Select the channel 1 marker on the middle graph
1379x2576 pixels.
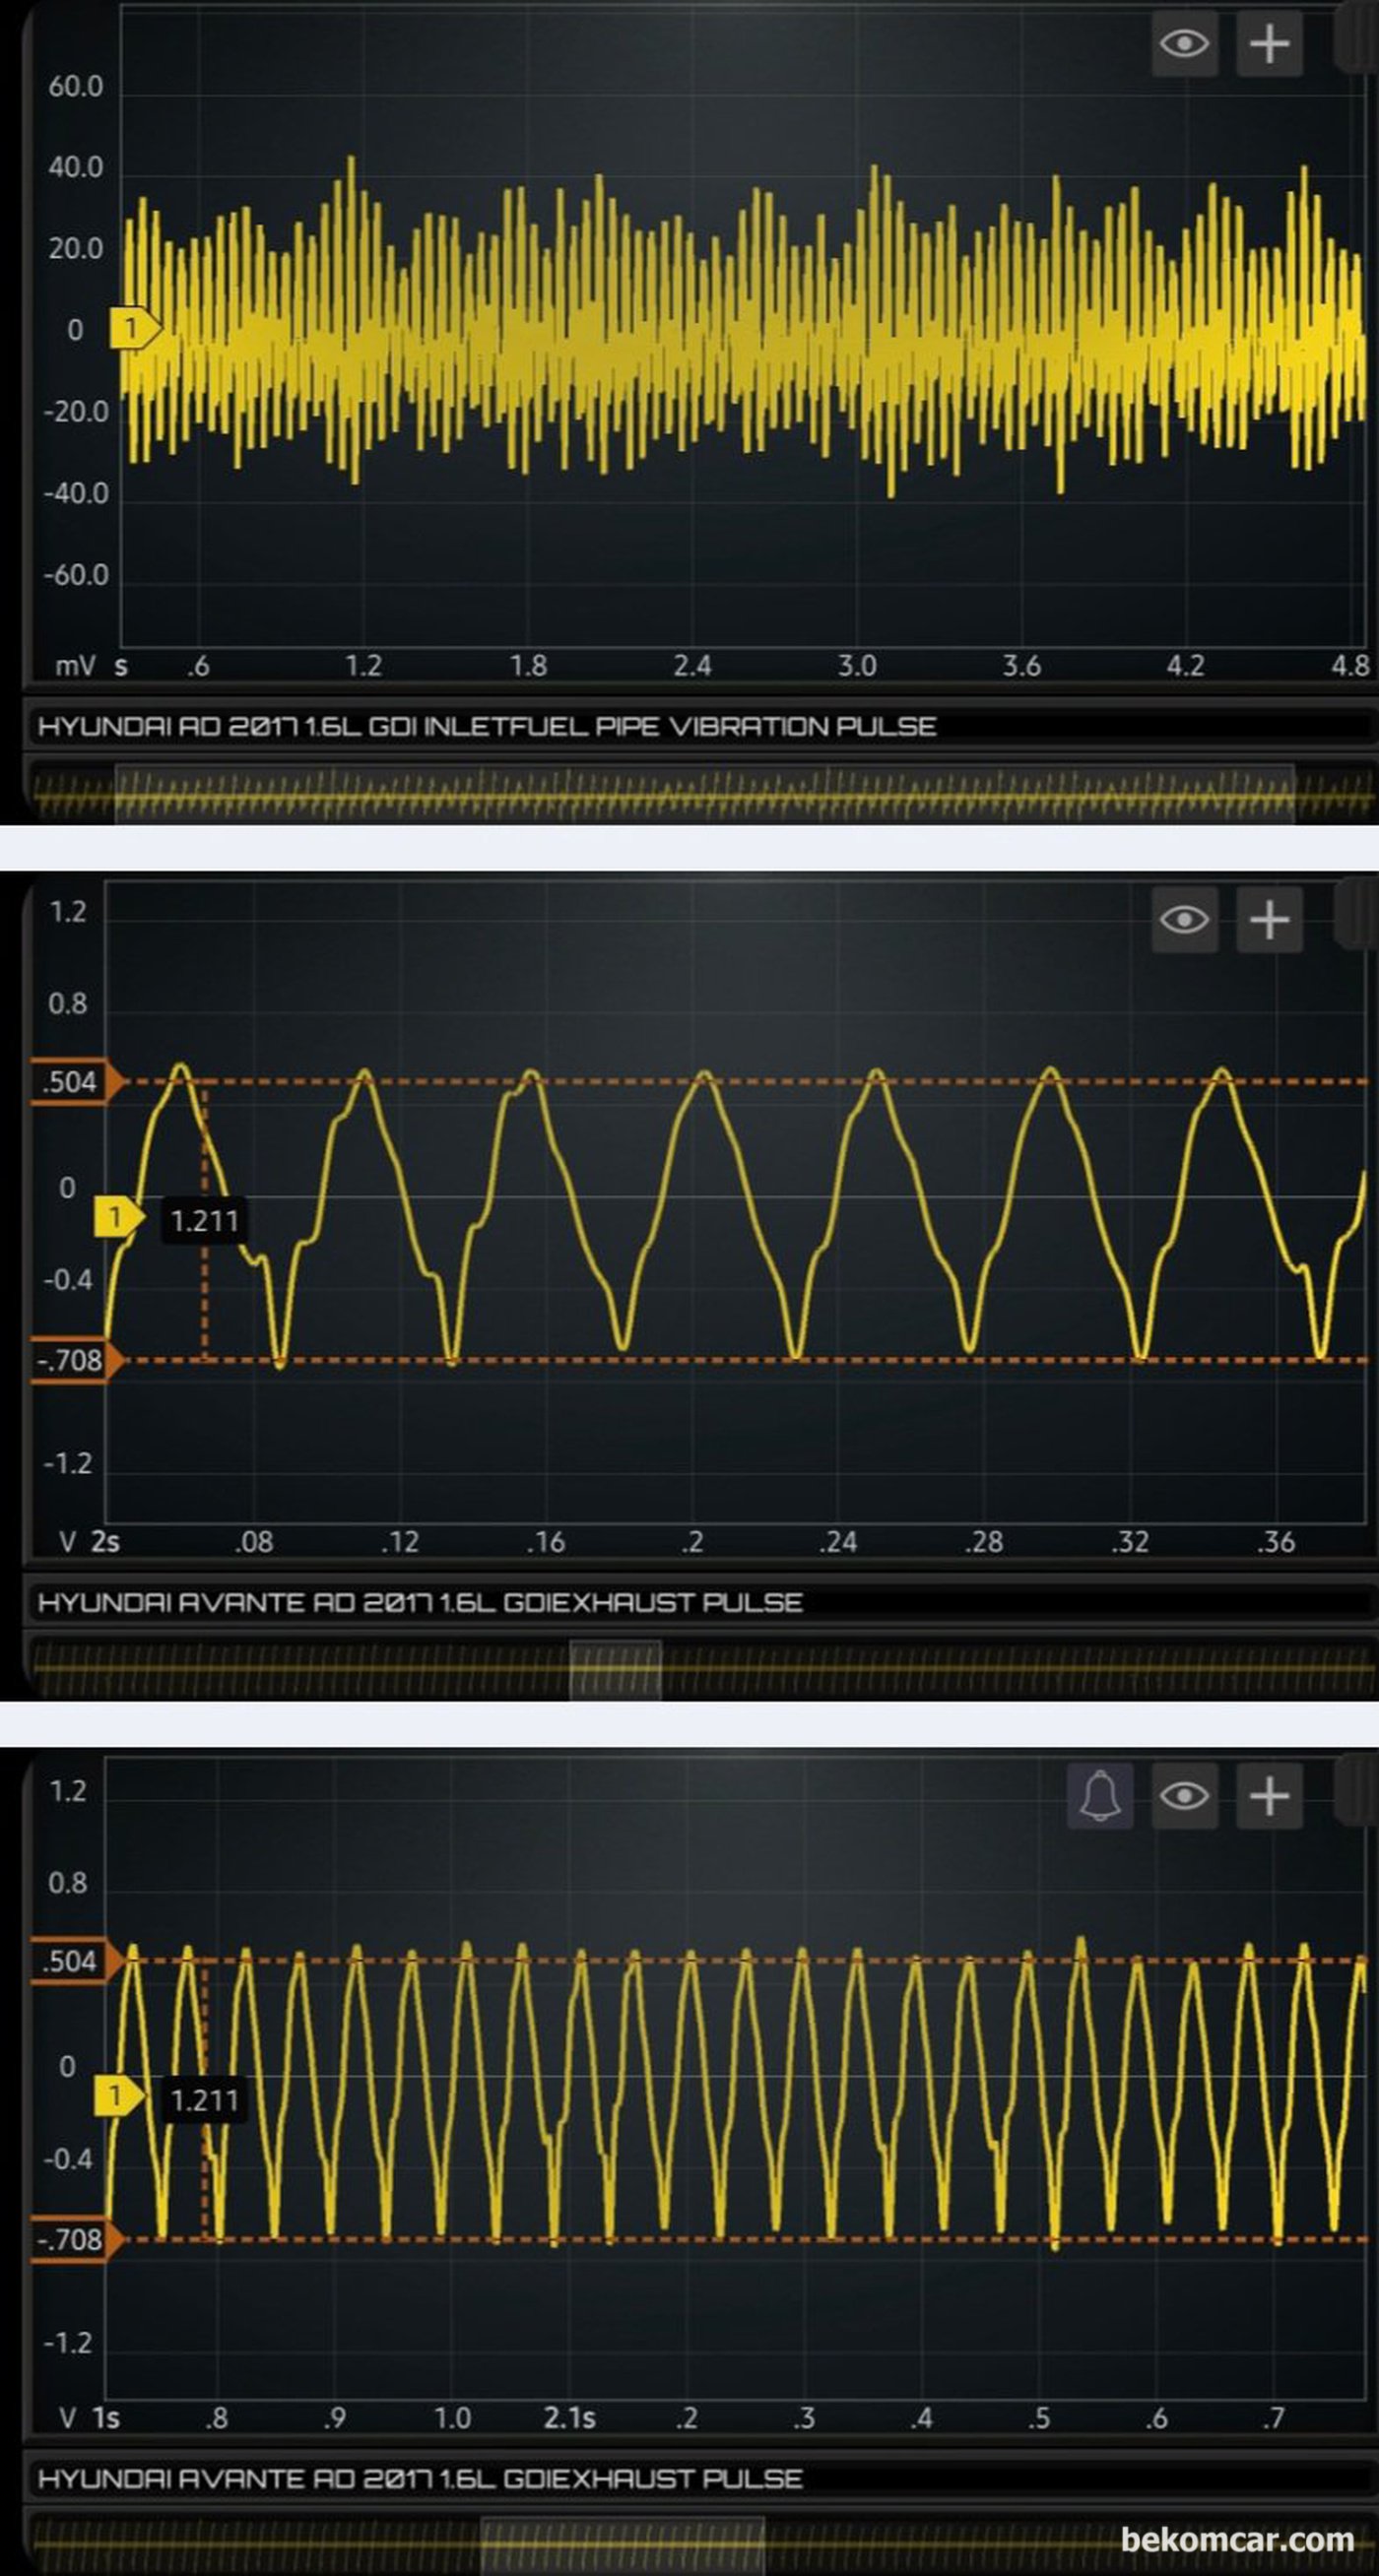click(117, 1217)
